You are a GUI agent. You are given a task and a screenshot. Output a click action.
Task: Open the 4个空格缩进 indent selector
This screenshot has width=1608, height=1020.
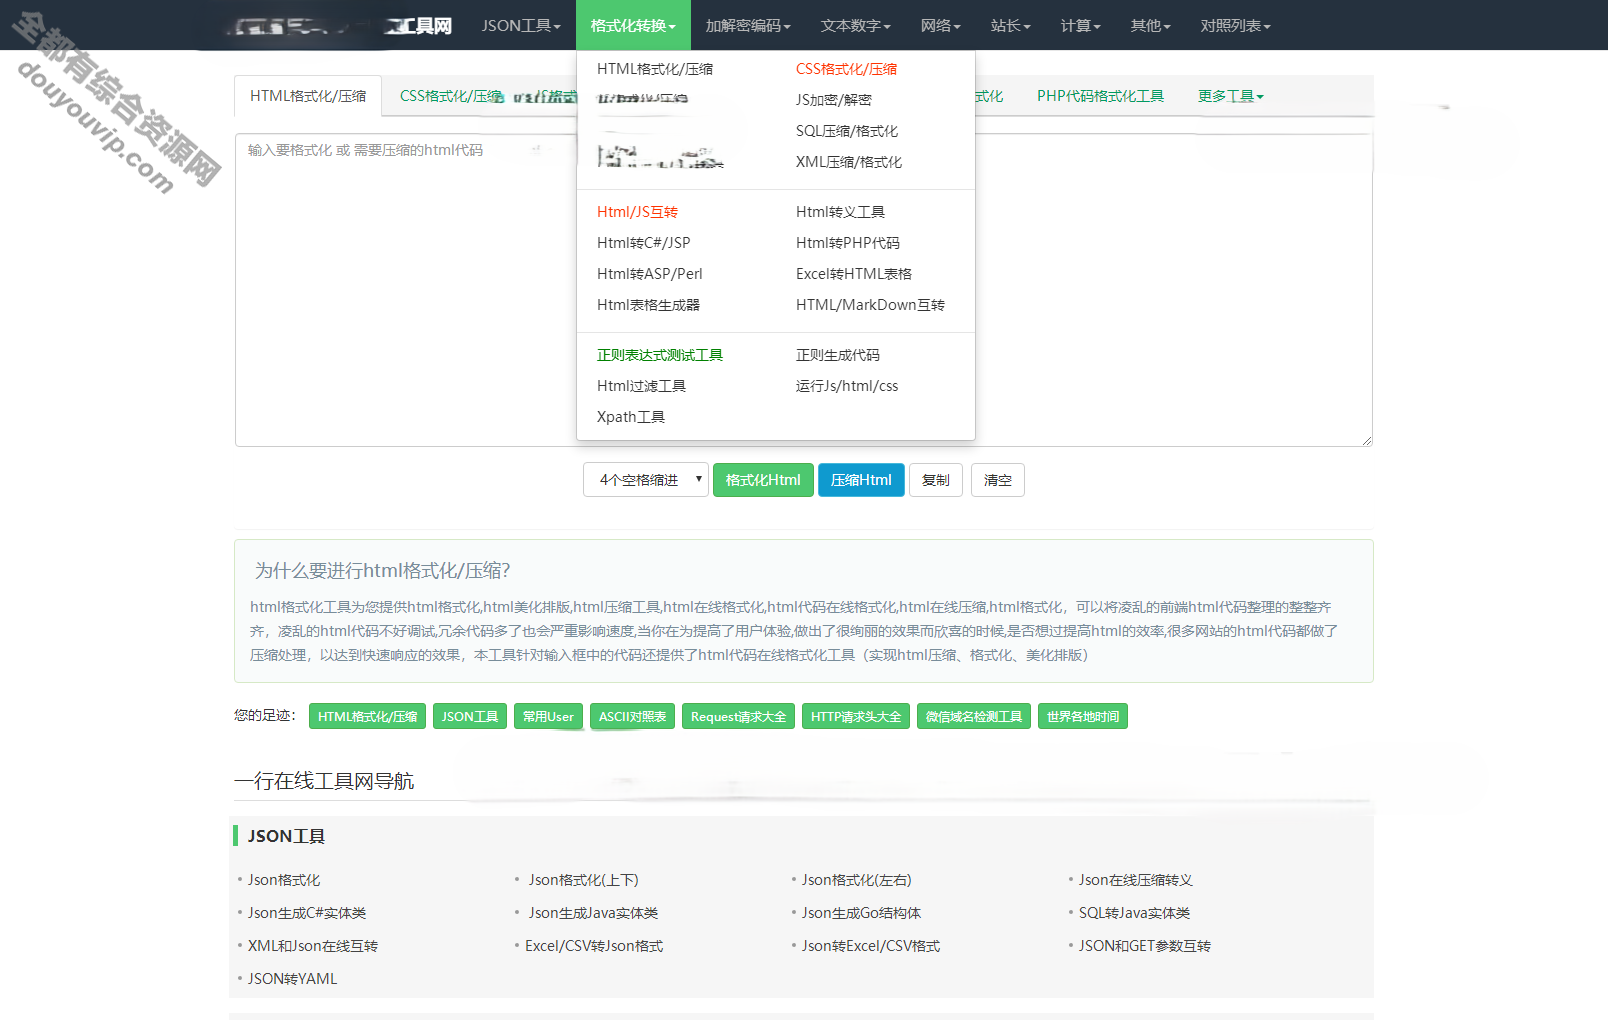(x=646, y=480)
